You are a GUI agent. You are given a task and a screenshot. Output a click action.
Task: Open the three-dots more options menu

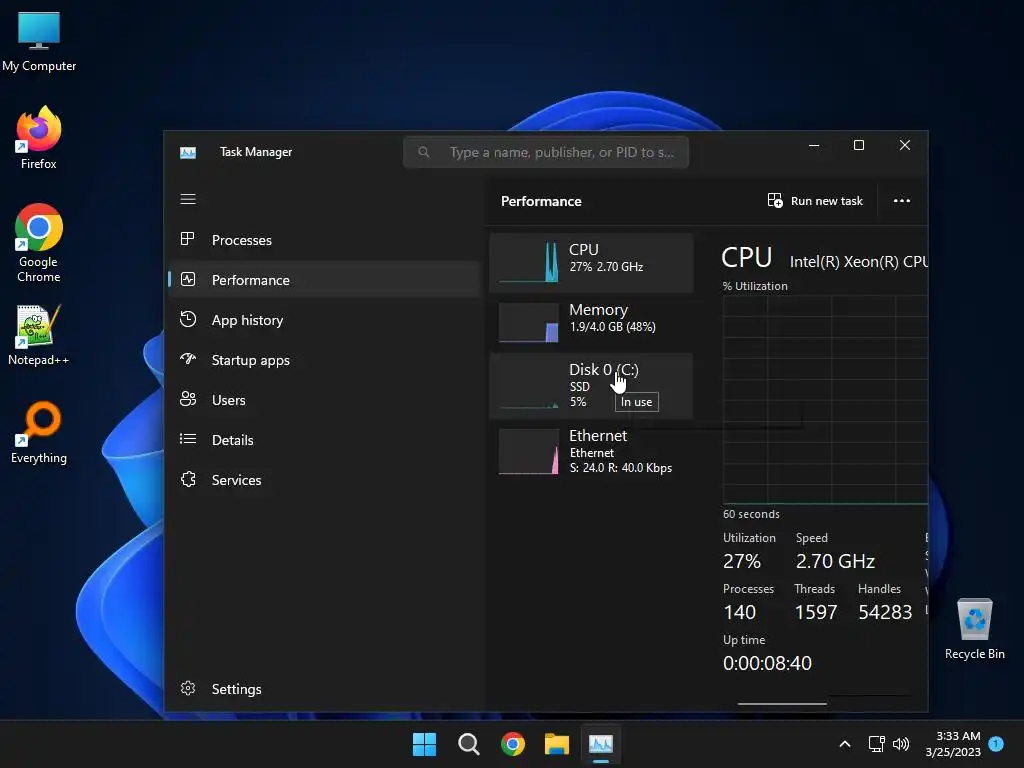point(902,200)
